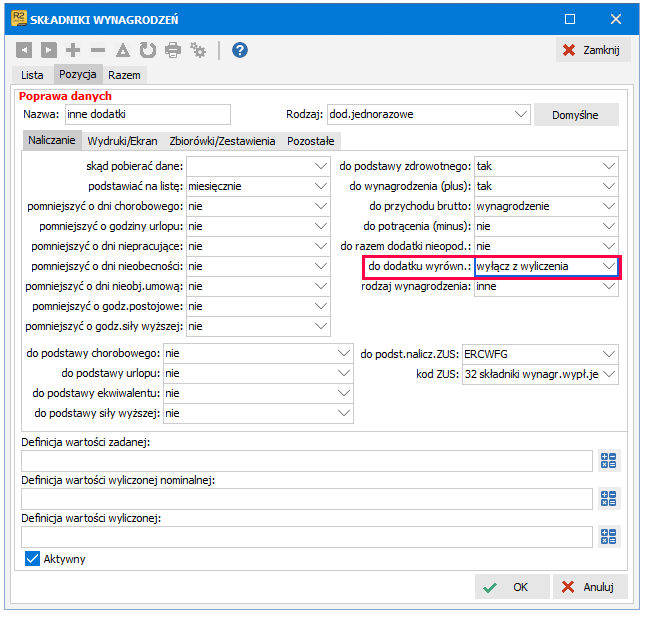Expand pomniejszyć o dni chorobowego dropdown
This screenshot has width=648, height=619.
(x=321, y=206)
